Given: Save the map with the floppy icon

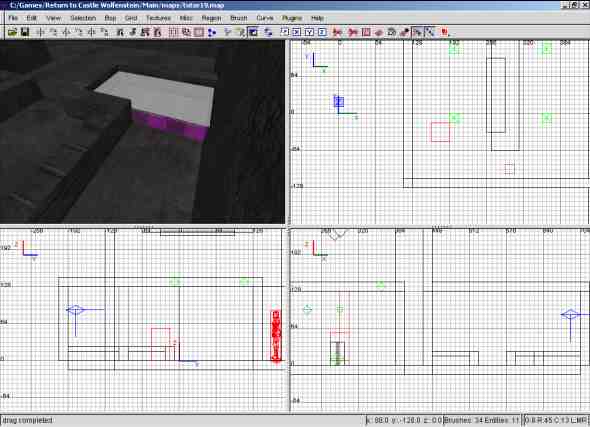Looking at the screenshot, I should [x=25, y=32].
